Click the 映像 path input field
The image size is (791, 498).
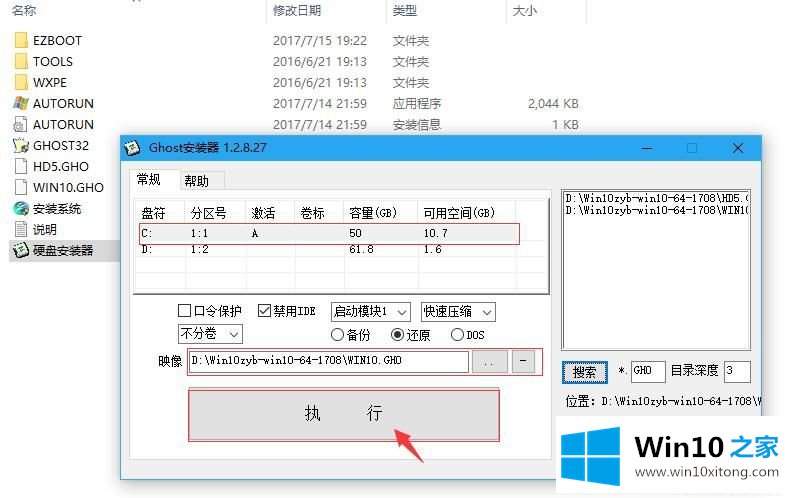coord(328,361)
